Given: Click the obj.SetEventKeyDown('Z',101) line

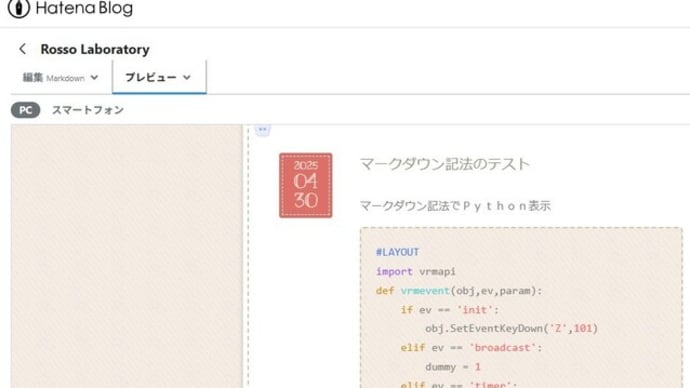Looking at the screenshot, I should (511, 329).
